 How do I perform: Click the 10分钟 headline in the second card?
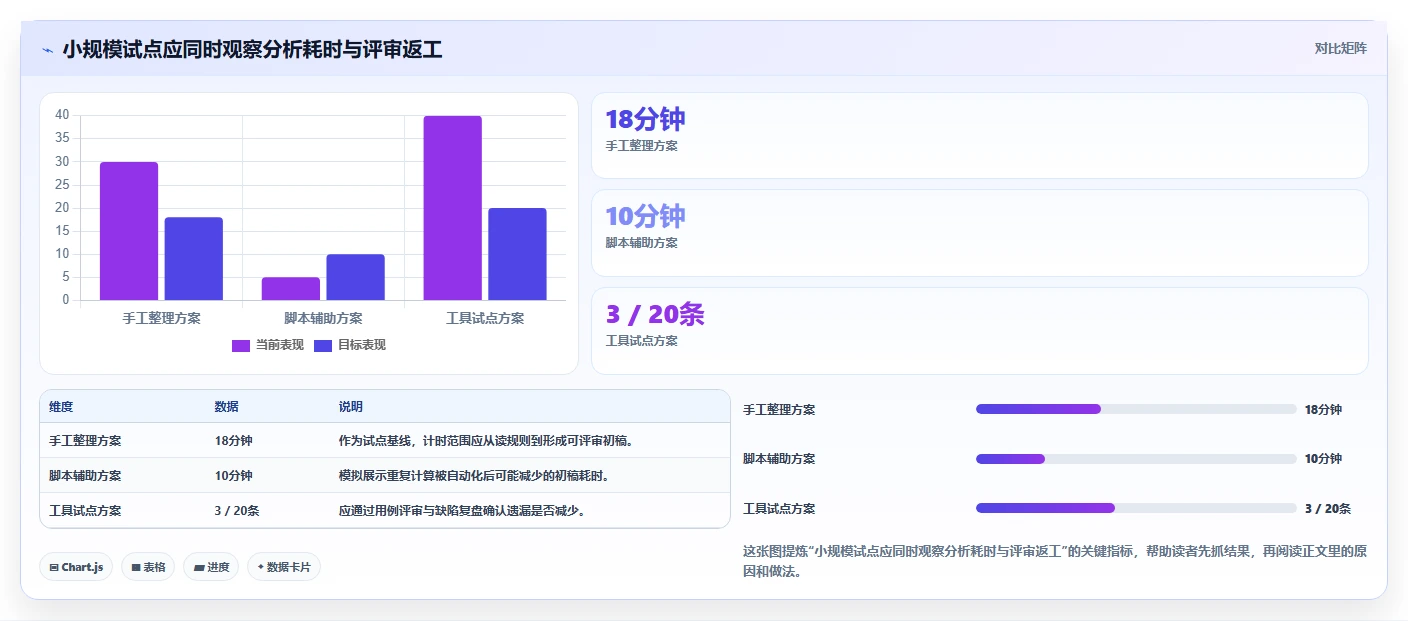coord(645,217)
